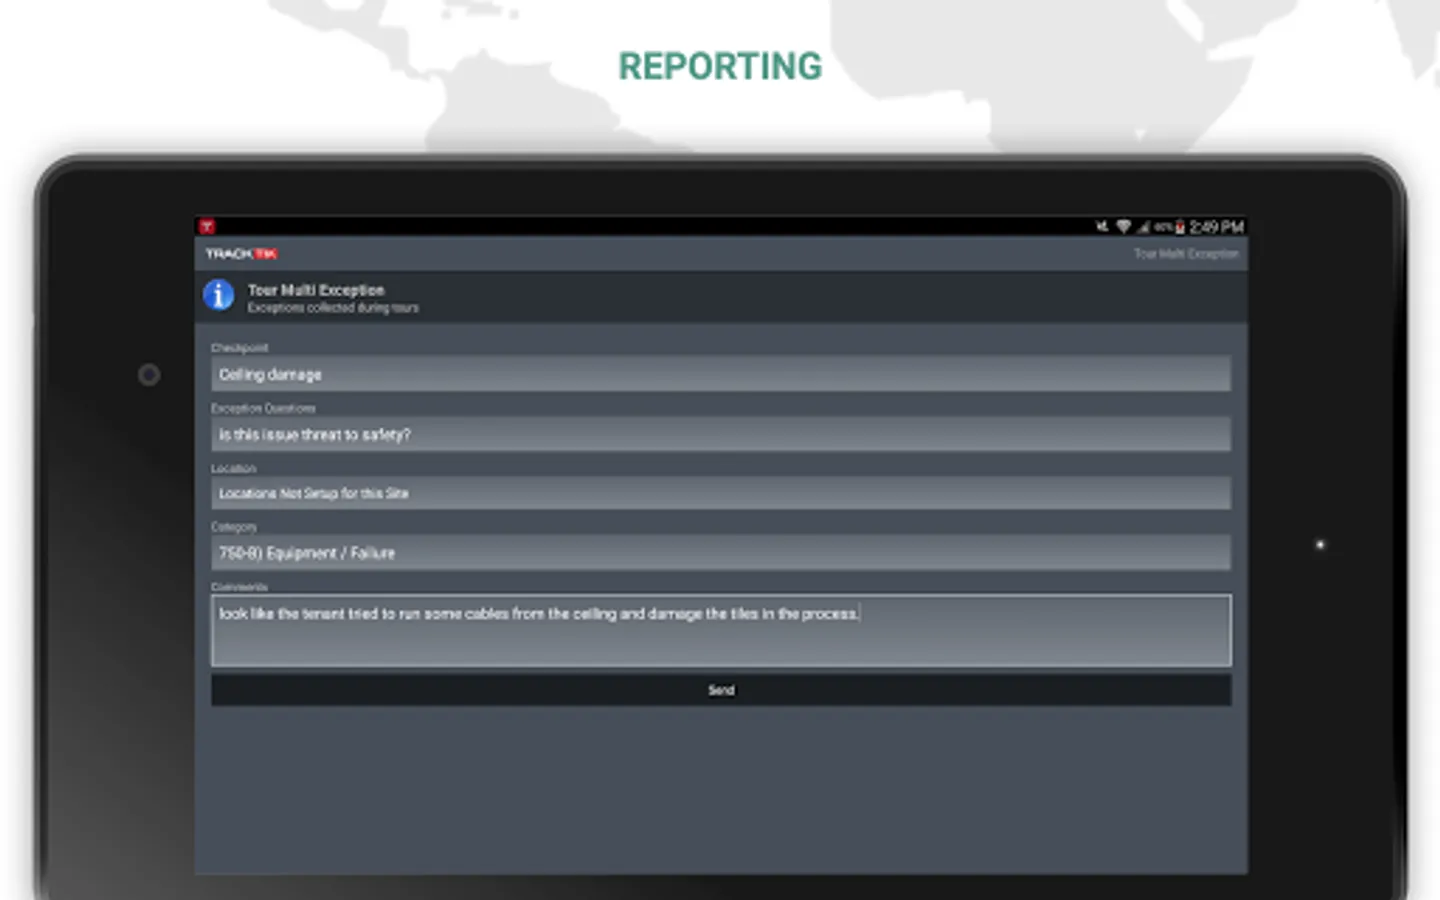
Task: Open the Exception Questions safety threat field
Action: [x=721, y=434]
